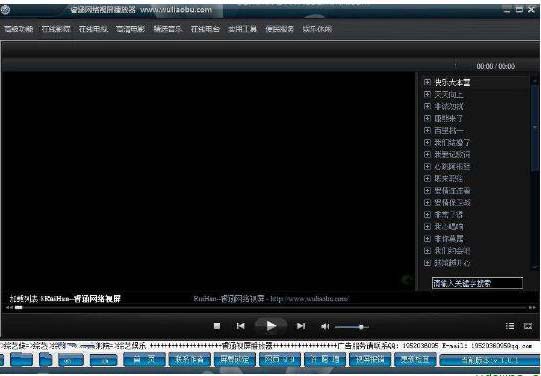Expand the 快乐大本营 list node
This screenshot has height=376, width=541.
coord(427,82)
